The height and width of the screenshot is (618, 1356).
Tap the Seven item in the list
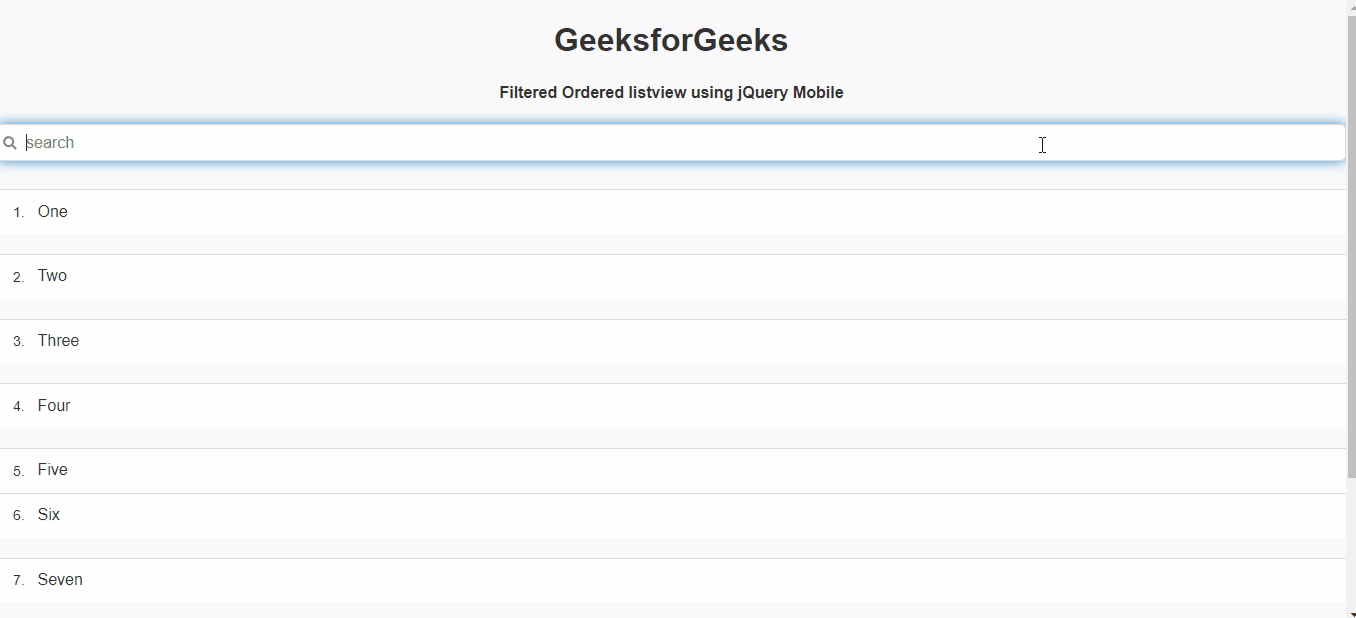tap(60, 580)
